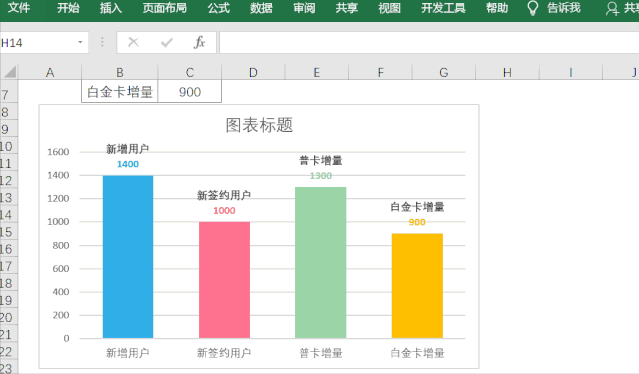Open the 公式 tab
The width and height of the screenshot is (639, 374).
(x=219, y=8)
